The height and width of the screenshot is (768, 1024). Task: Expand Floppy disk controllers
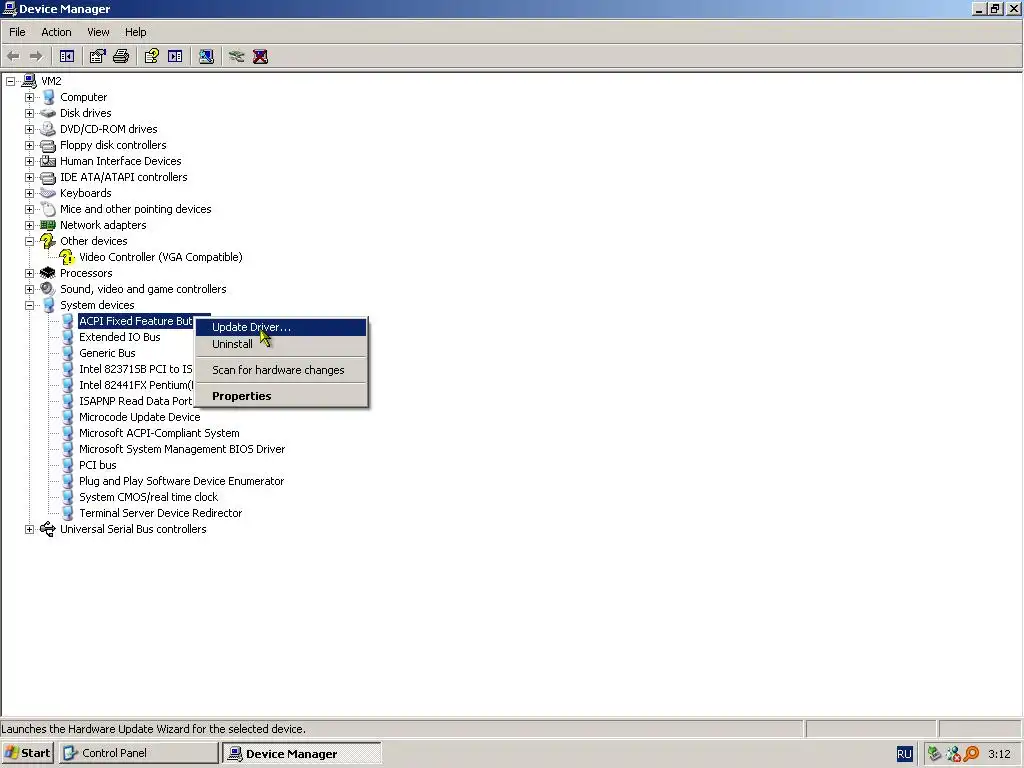(x=29, y=145)
